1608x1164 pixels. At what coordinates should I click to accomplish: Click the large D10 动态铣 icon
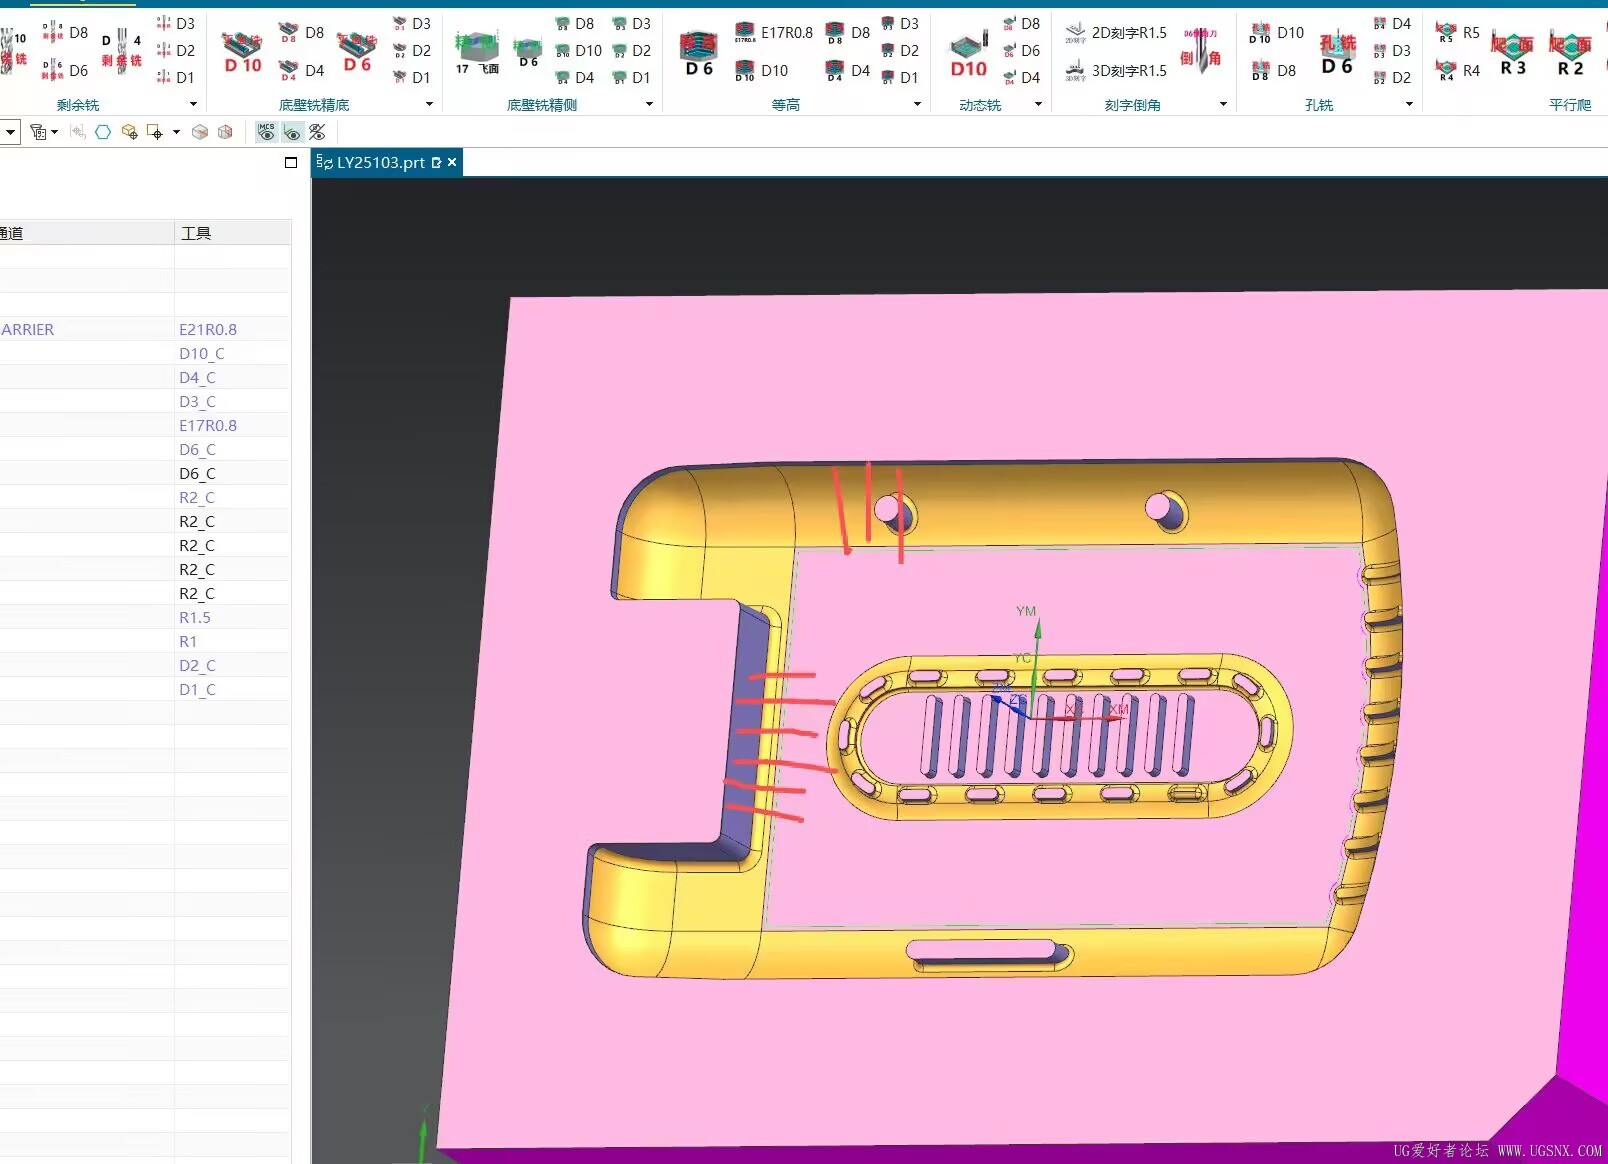pos(968,55)
